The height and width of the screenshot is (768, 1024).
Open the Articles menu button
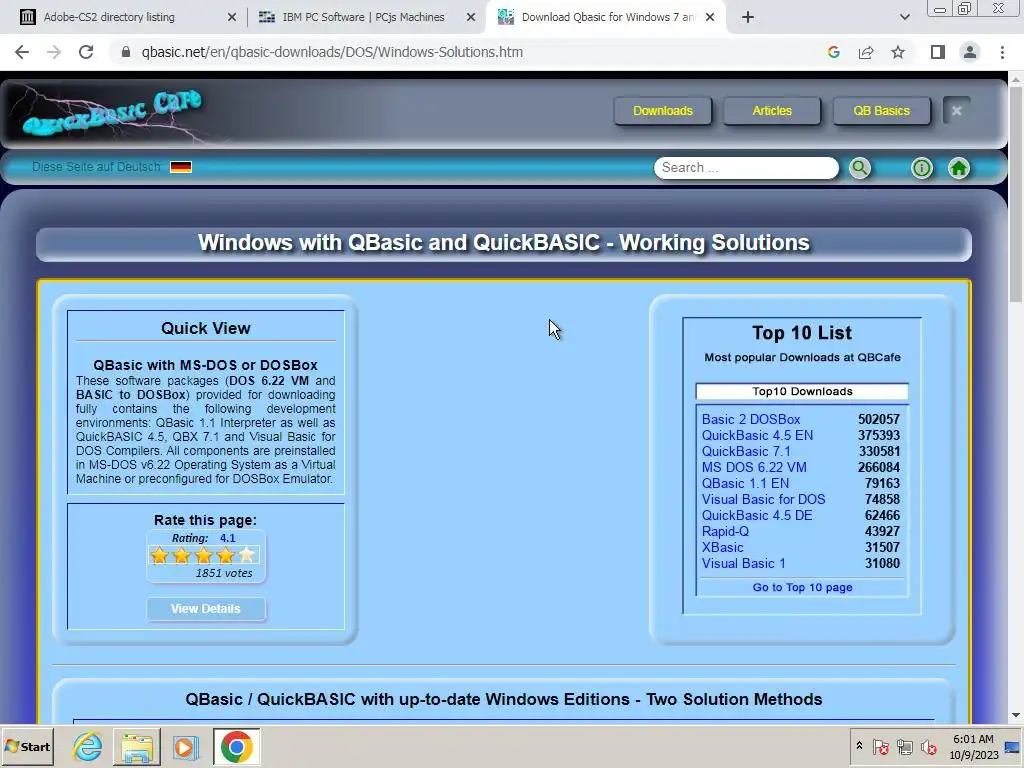pos(772,111)
